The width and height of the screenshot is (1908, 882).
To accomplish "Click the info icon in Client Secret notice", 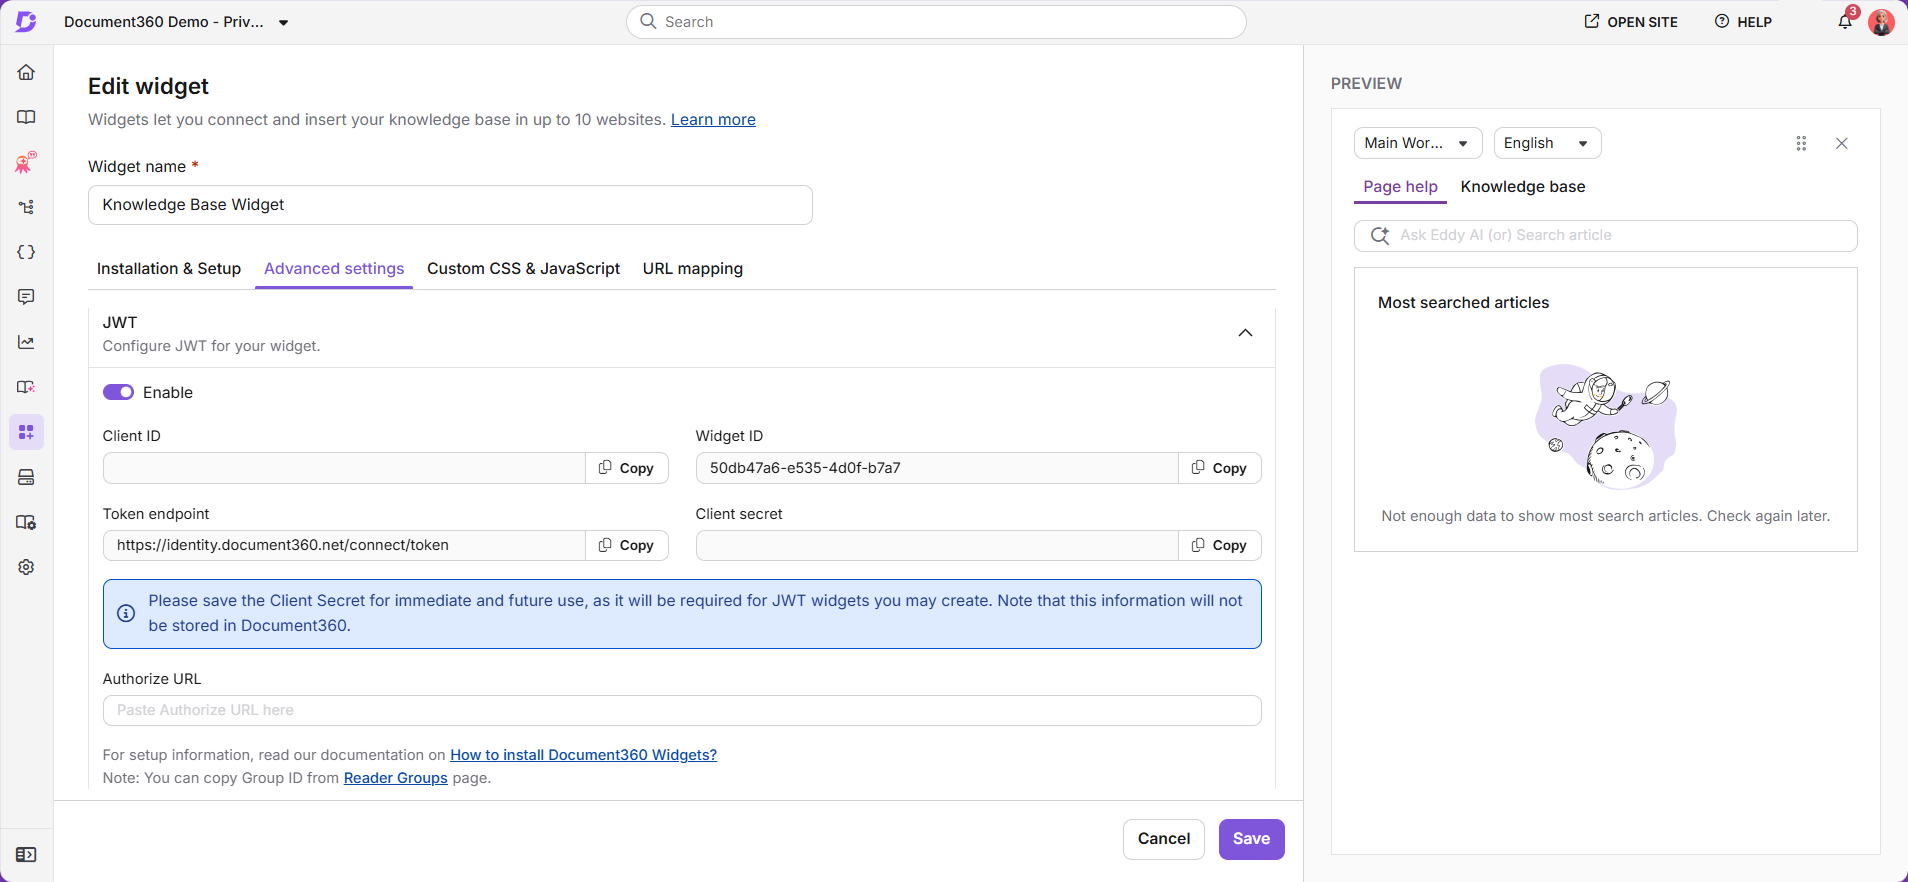I will (x=126, y=613).
